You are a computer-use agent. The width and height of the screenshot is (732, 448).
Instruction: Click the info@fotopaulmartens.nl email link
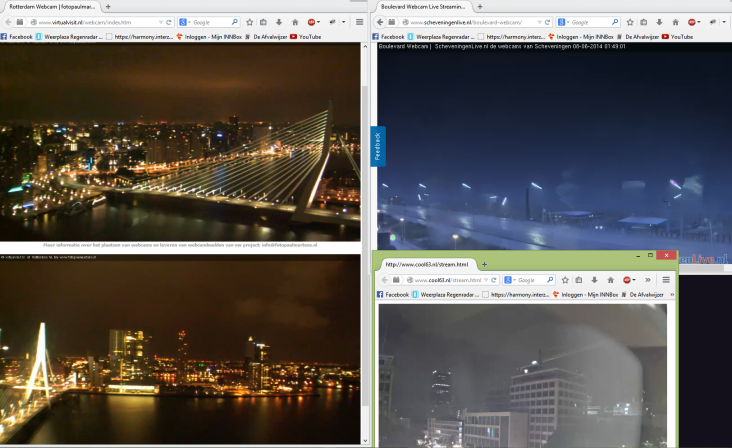click(x=289, y=245)
